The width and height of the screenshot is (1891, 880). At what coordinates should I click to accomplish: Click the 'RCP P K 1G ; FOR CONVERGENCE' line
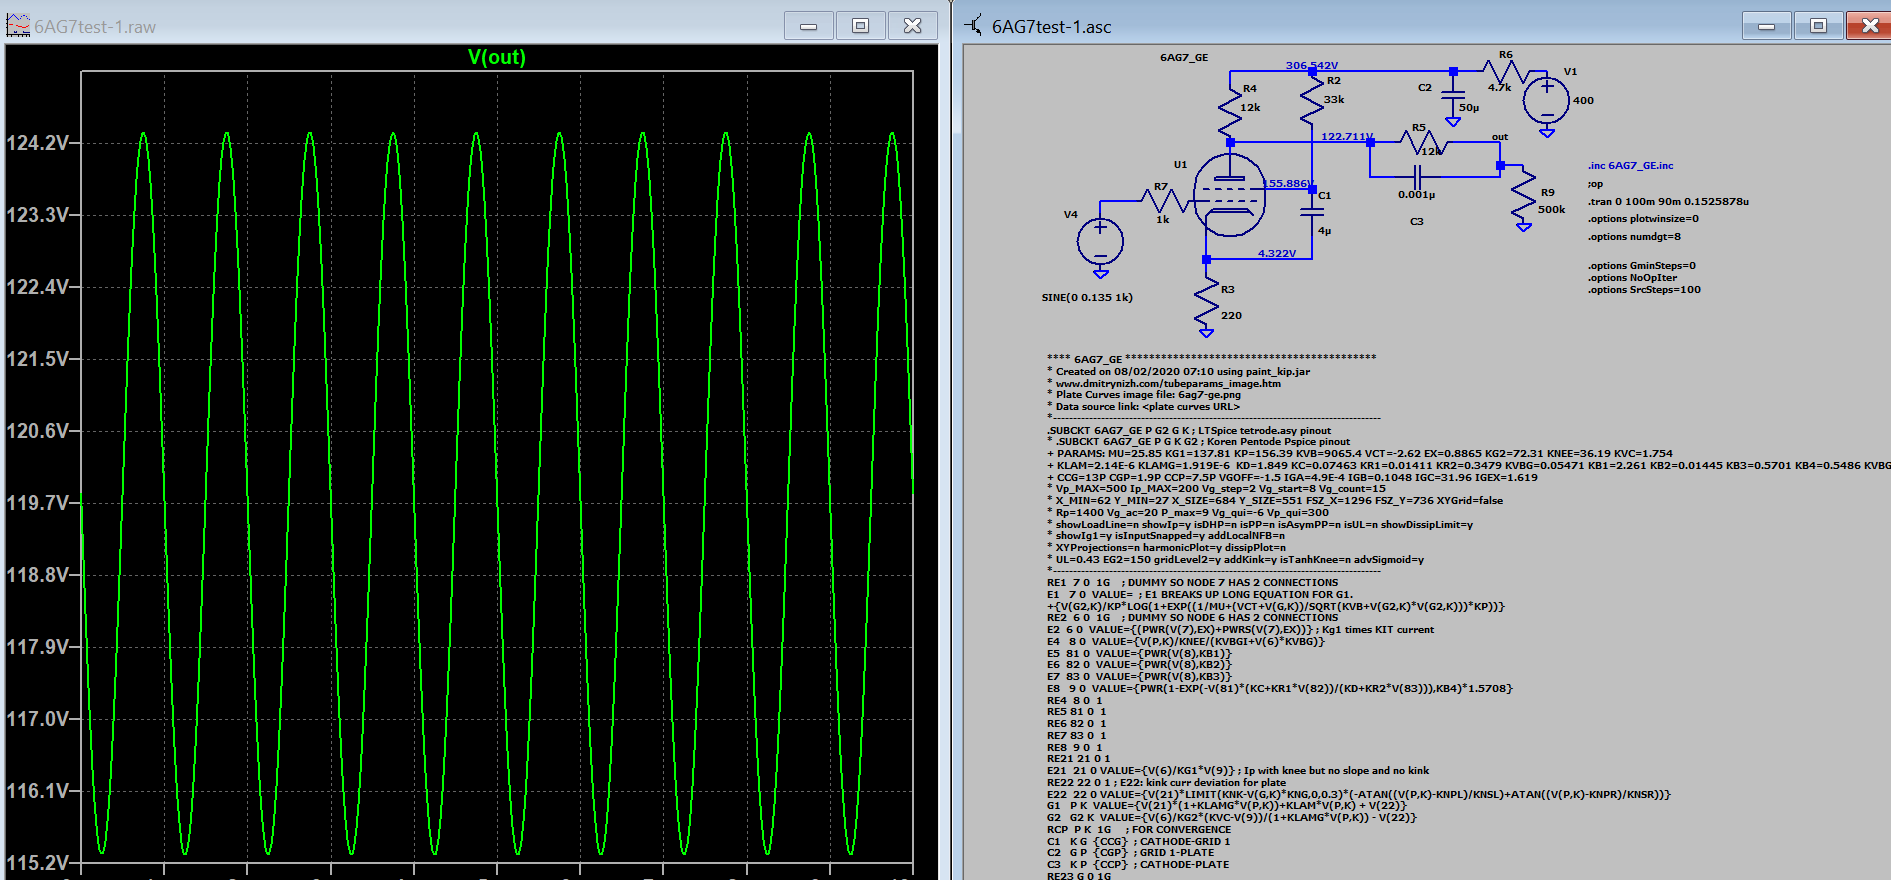click(1139, 830)
